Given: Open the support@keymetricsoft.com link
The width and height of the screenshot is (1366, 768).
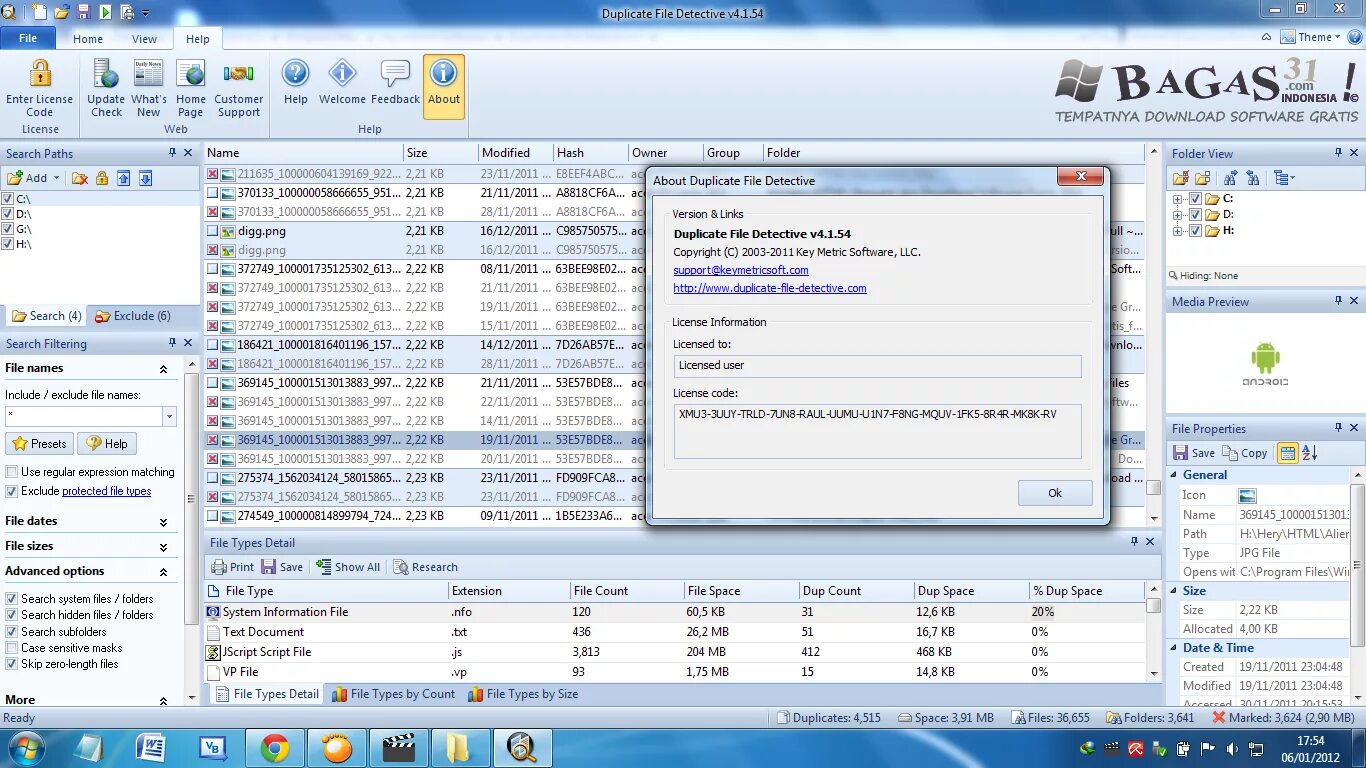Looking at the screenshot, I should pos(741,270).
